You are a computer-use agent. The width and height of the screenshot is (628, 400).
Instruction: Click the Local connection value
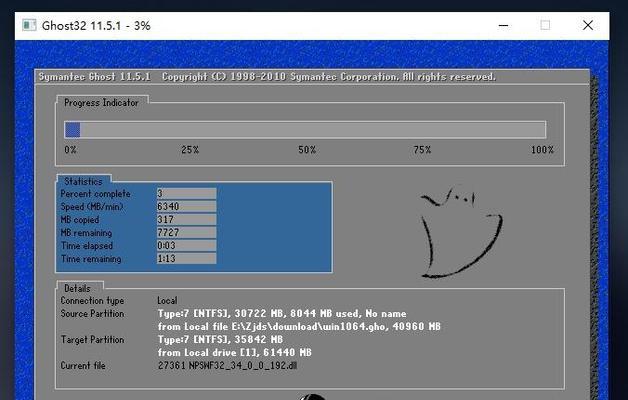pyautogui.click(x=167, y=301)
